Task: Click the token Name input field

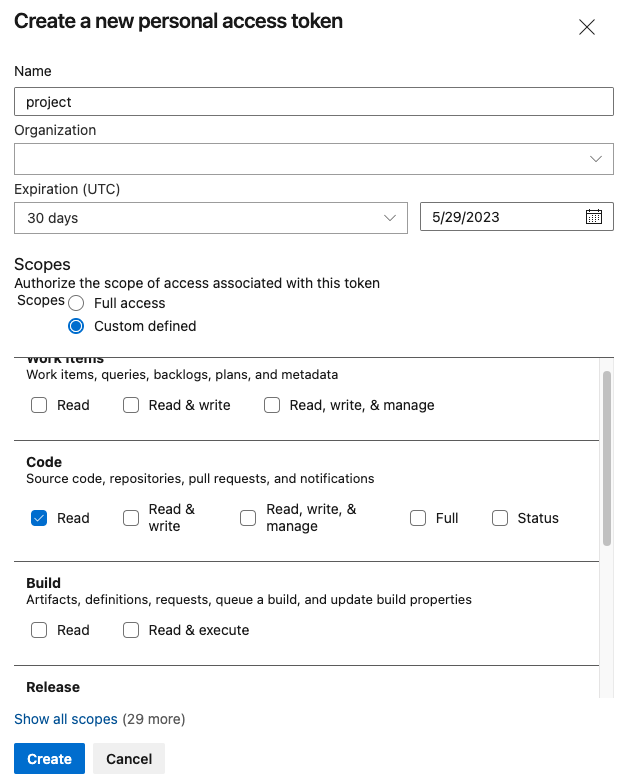Action: pos(313,102)
